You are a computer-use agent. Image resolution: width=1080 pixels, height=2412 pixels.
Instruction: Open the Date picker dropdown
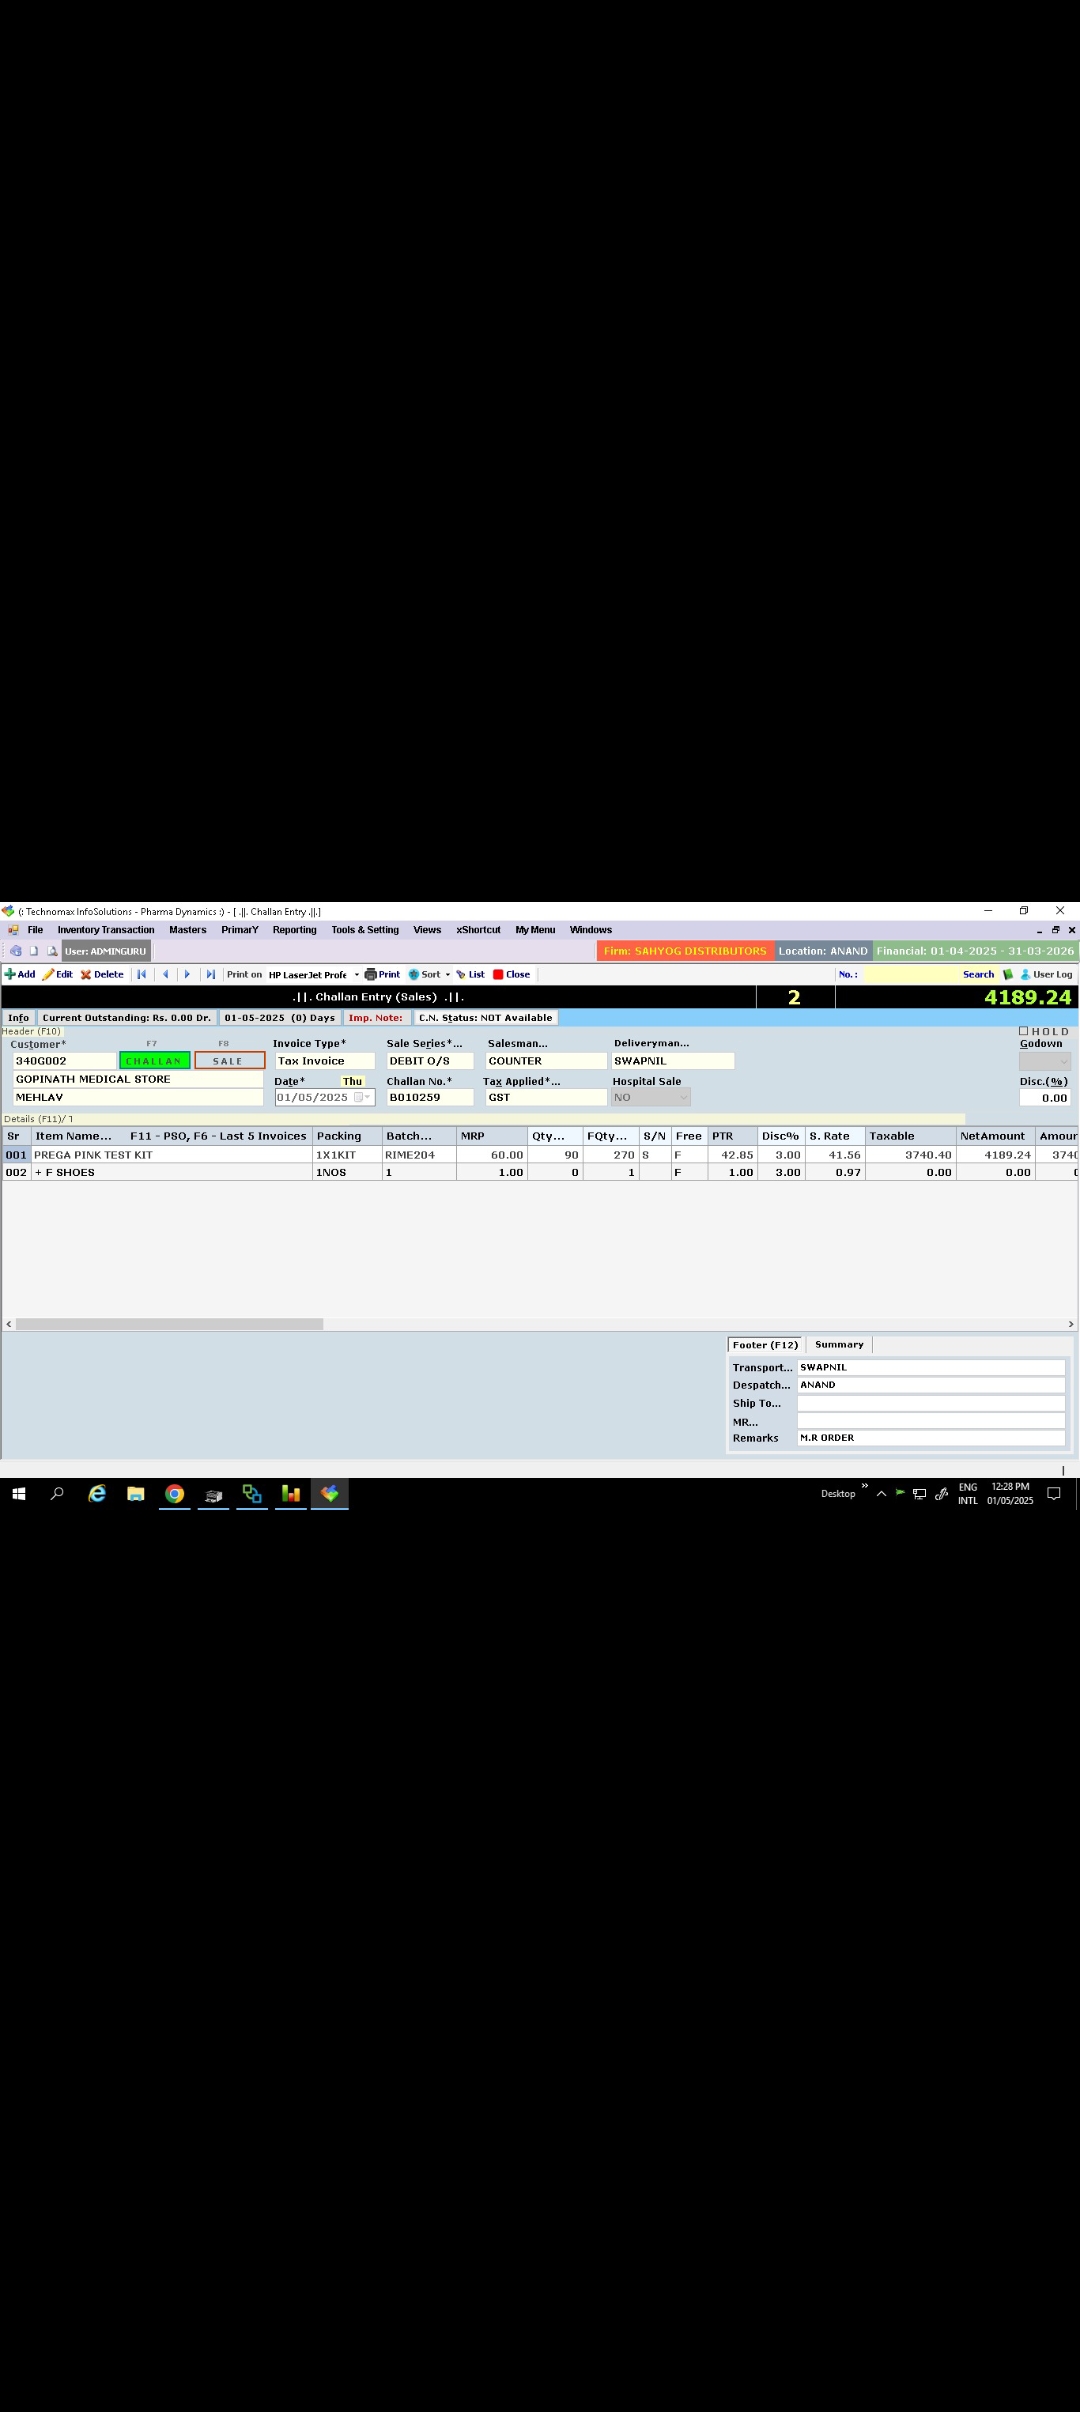[x=367, y=1097]
